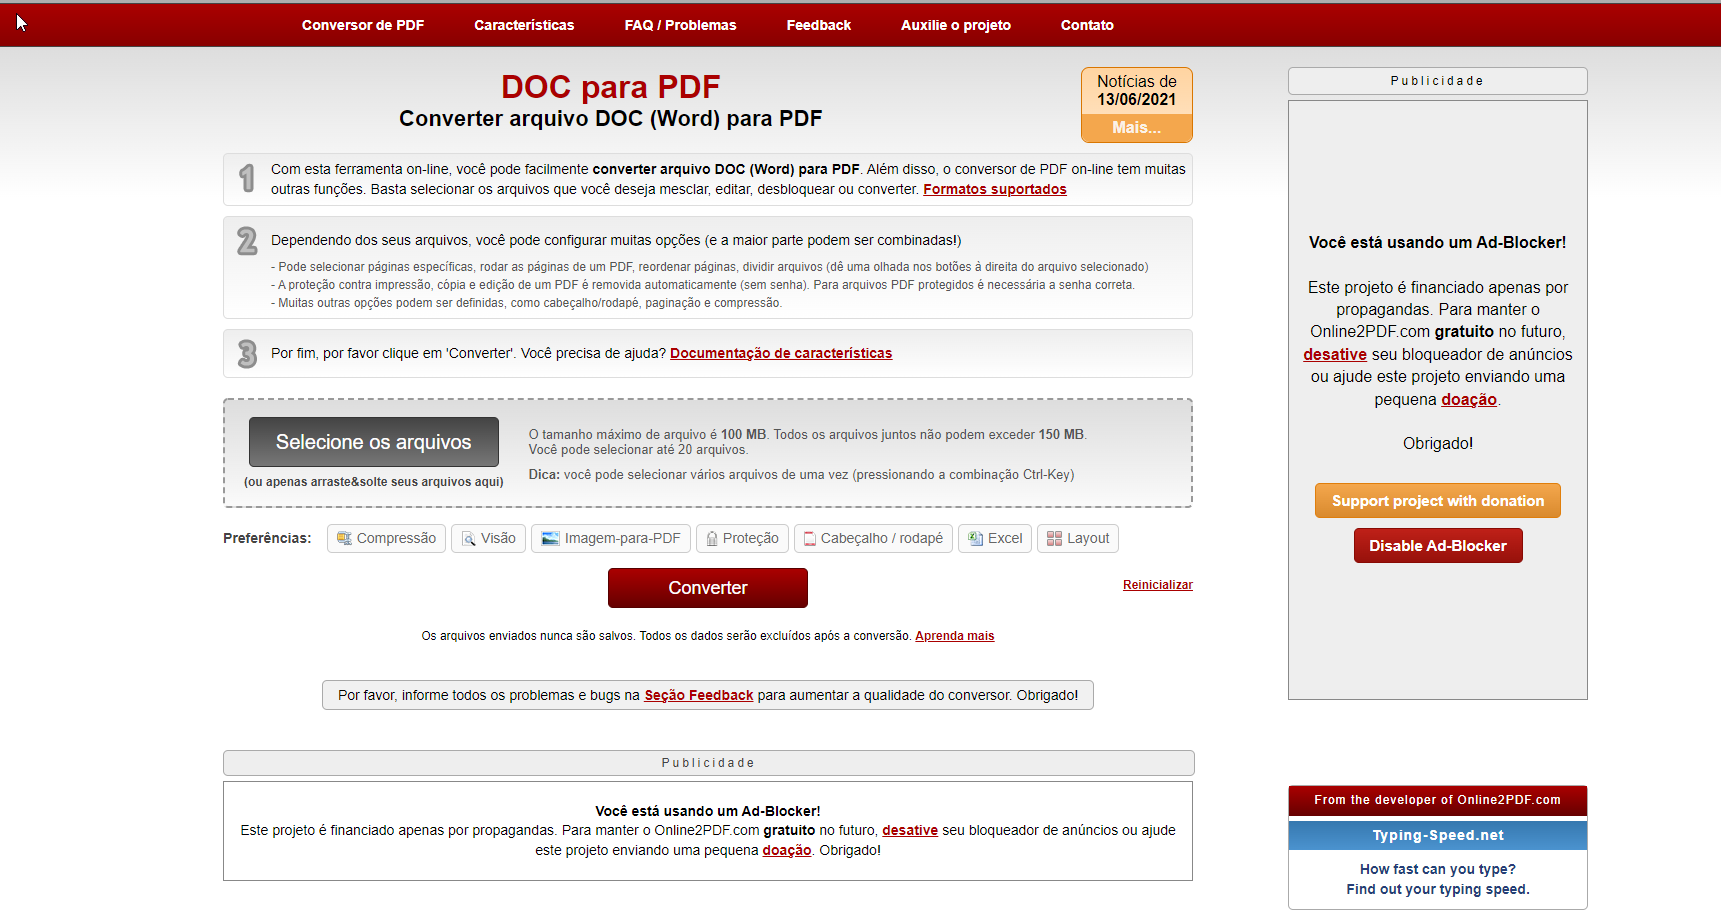
Task: Open the Conversor de PDF menu
Action: pyautogui.click(x=363, y=25)
